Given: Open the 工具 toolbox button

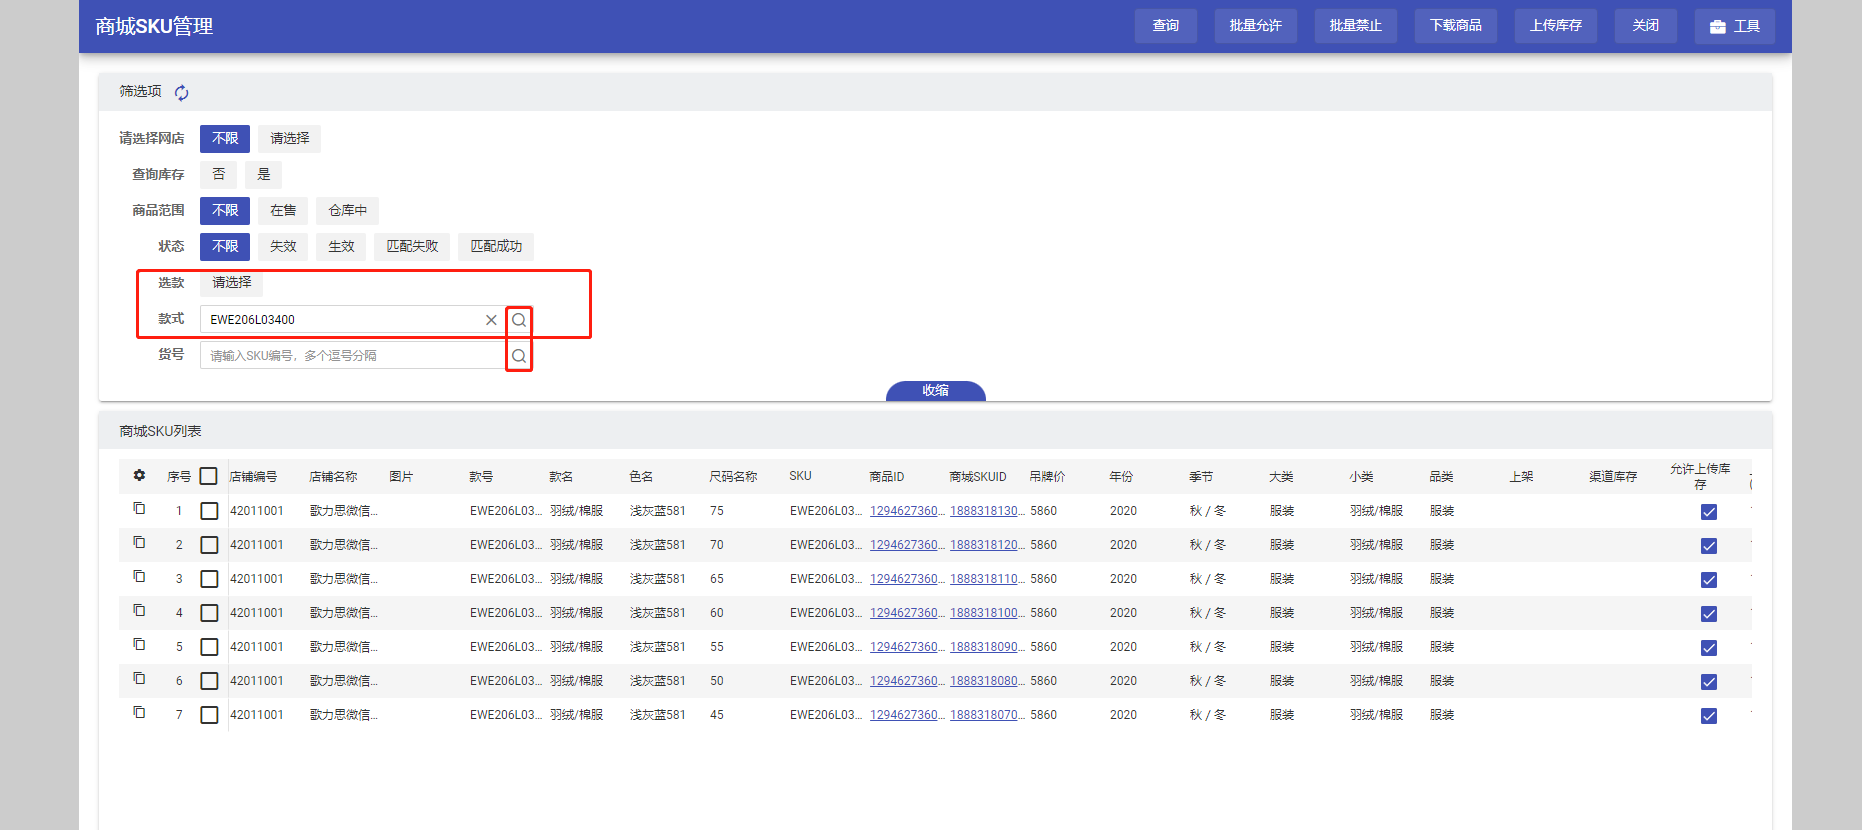Looking at the screenshot, I should pyautogui.click(x=1734, y=26).
